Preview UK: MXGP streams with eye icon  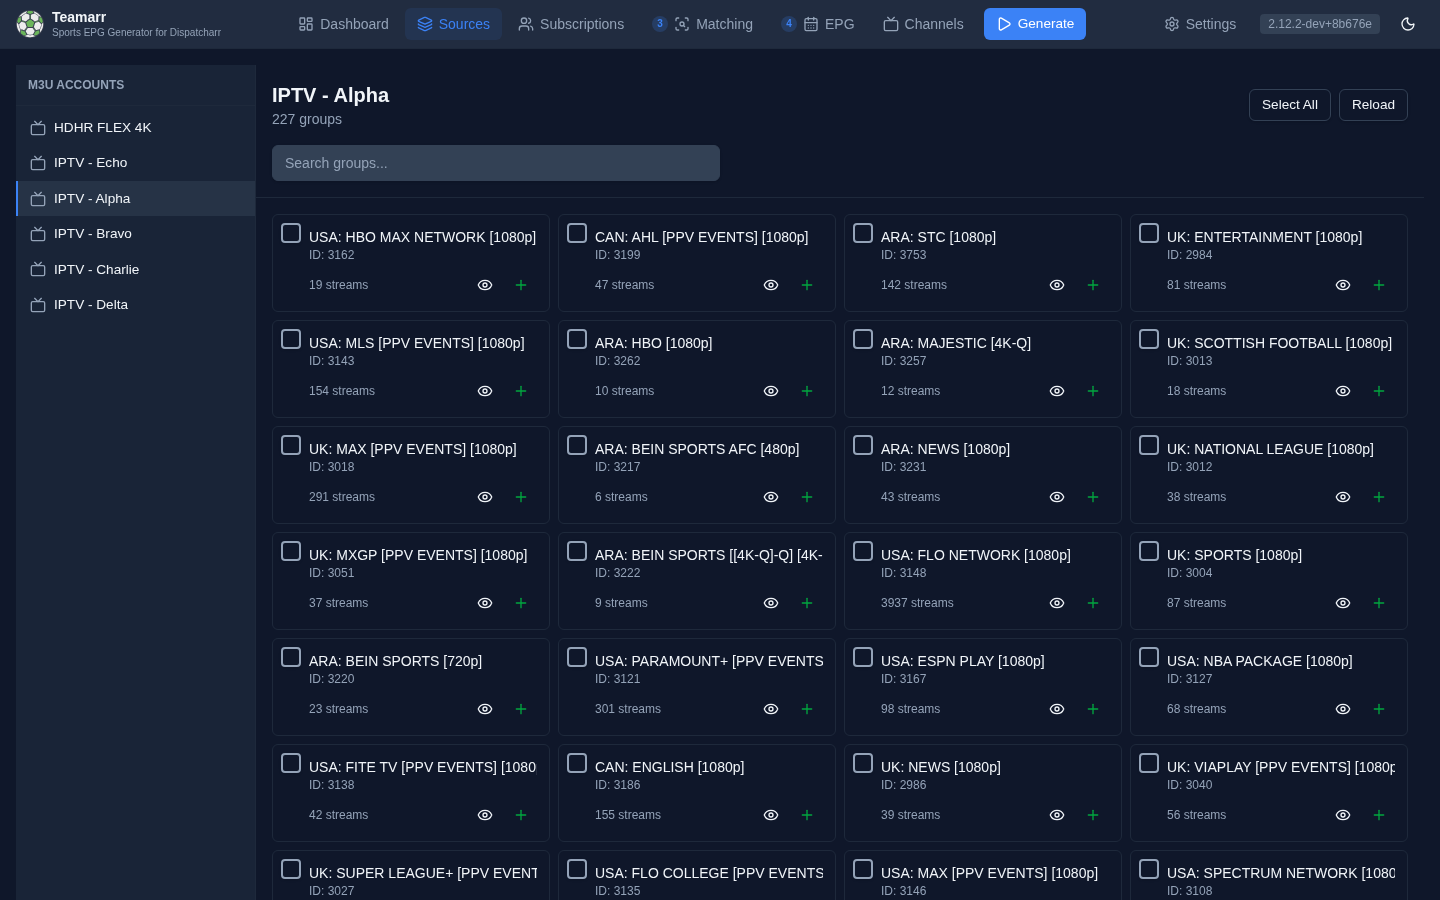pyautogui.click(x=485, y=603)
